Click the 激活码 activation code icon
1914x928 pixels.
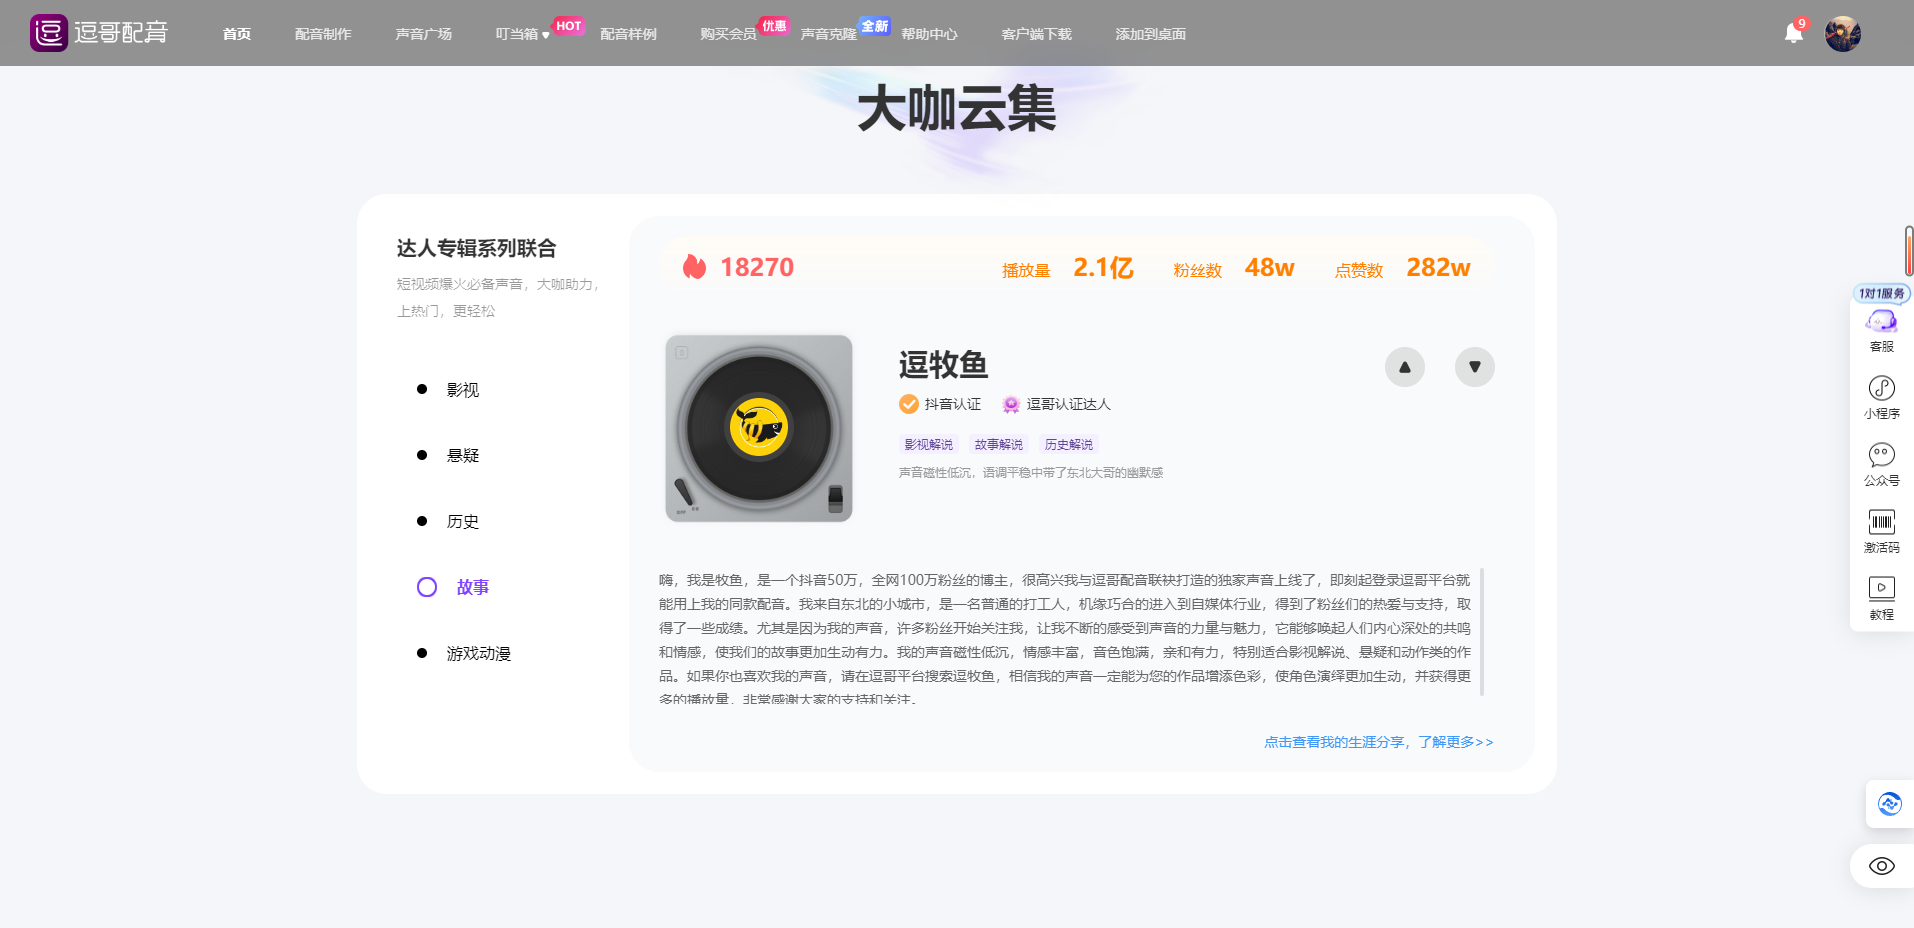tap(1881, 523)
